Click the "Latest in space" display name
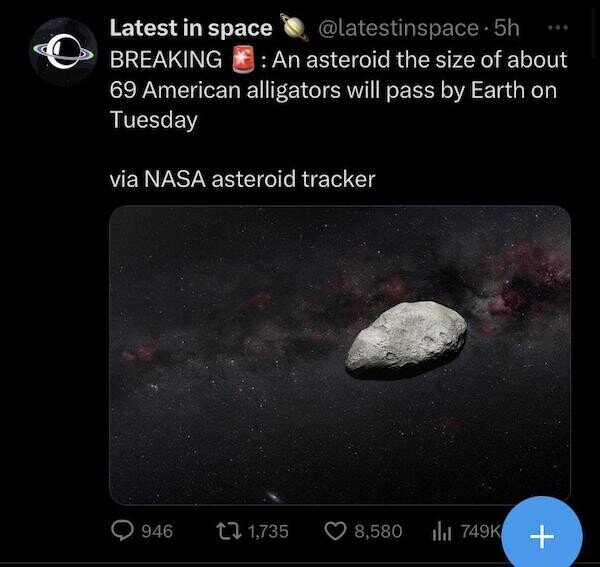Image resolution: width=600 pixels, height=567 pixels. [x=190, y=28]
